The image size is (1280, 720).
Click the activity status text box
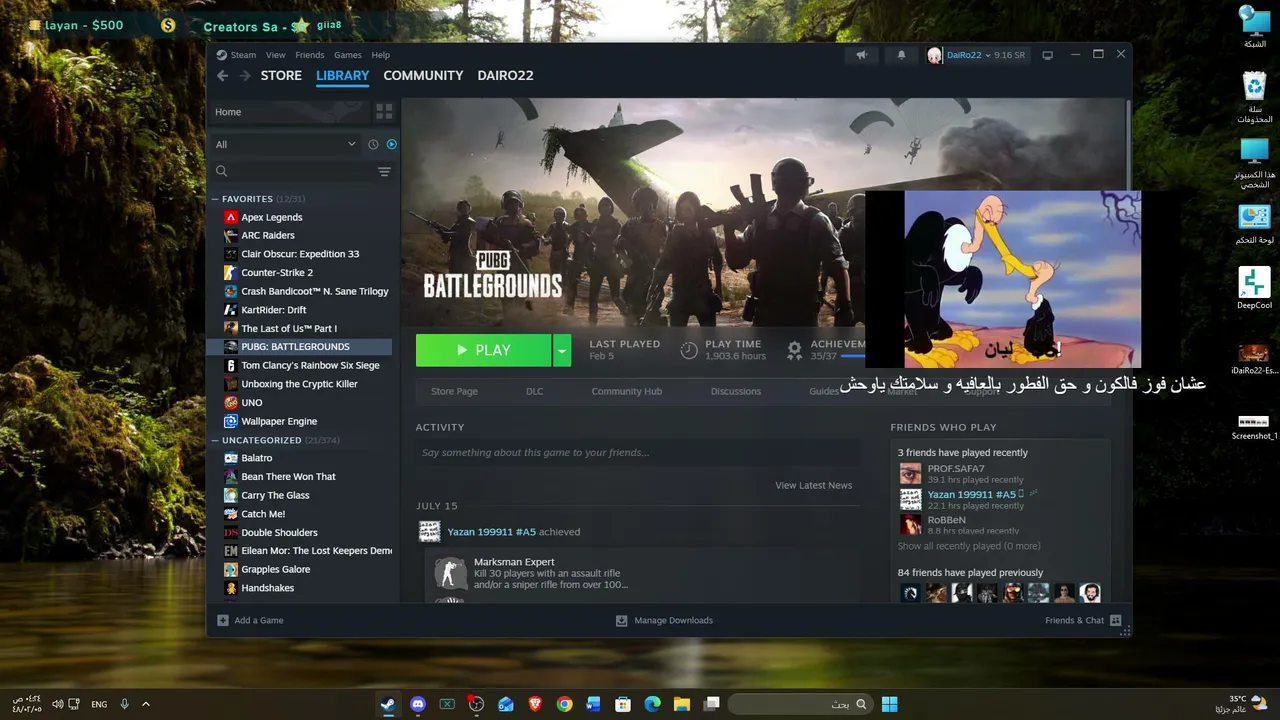tap(637, 453)
